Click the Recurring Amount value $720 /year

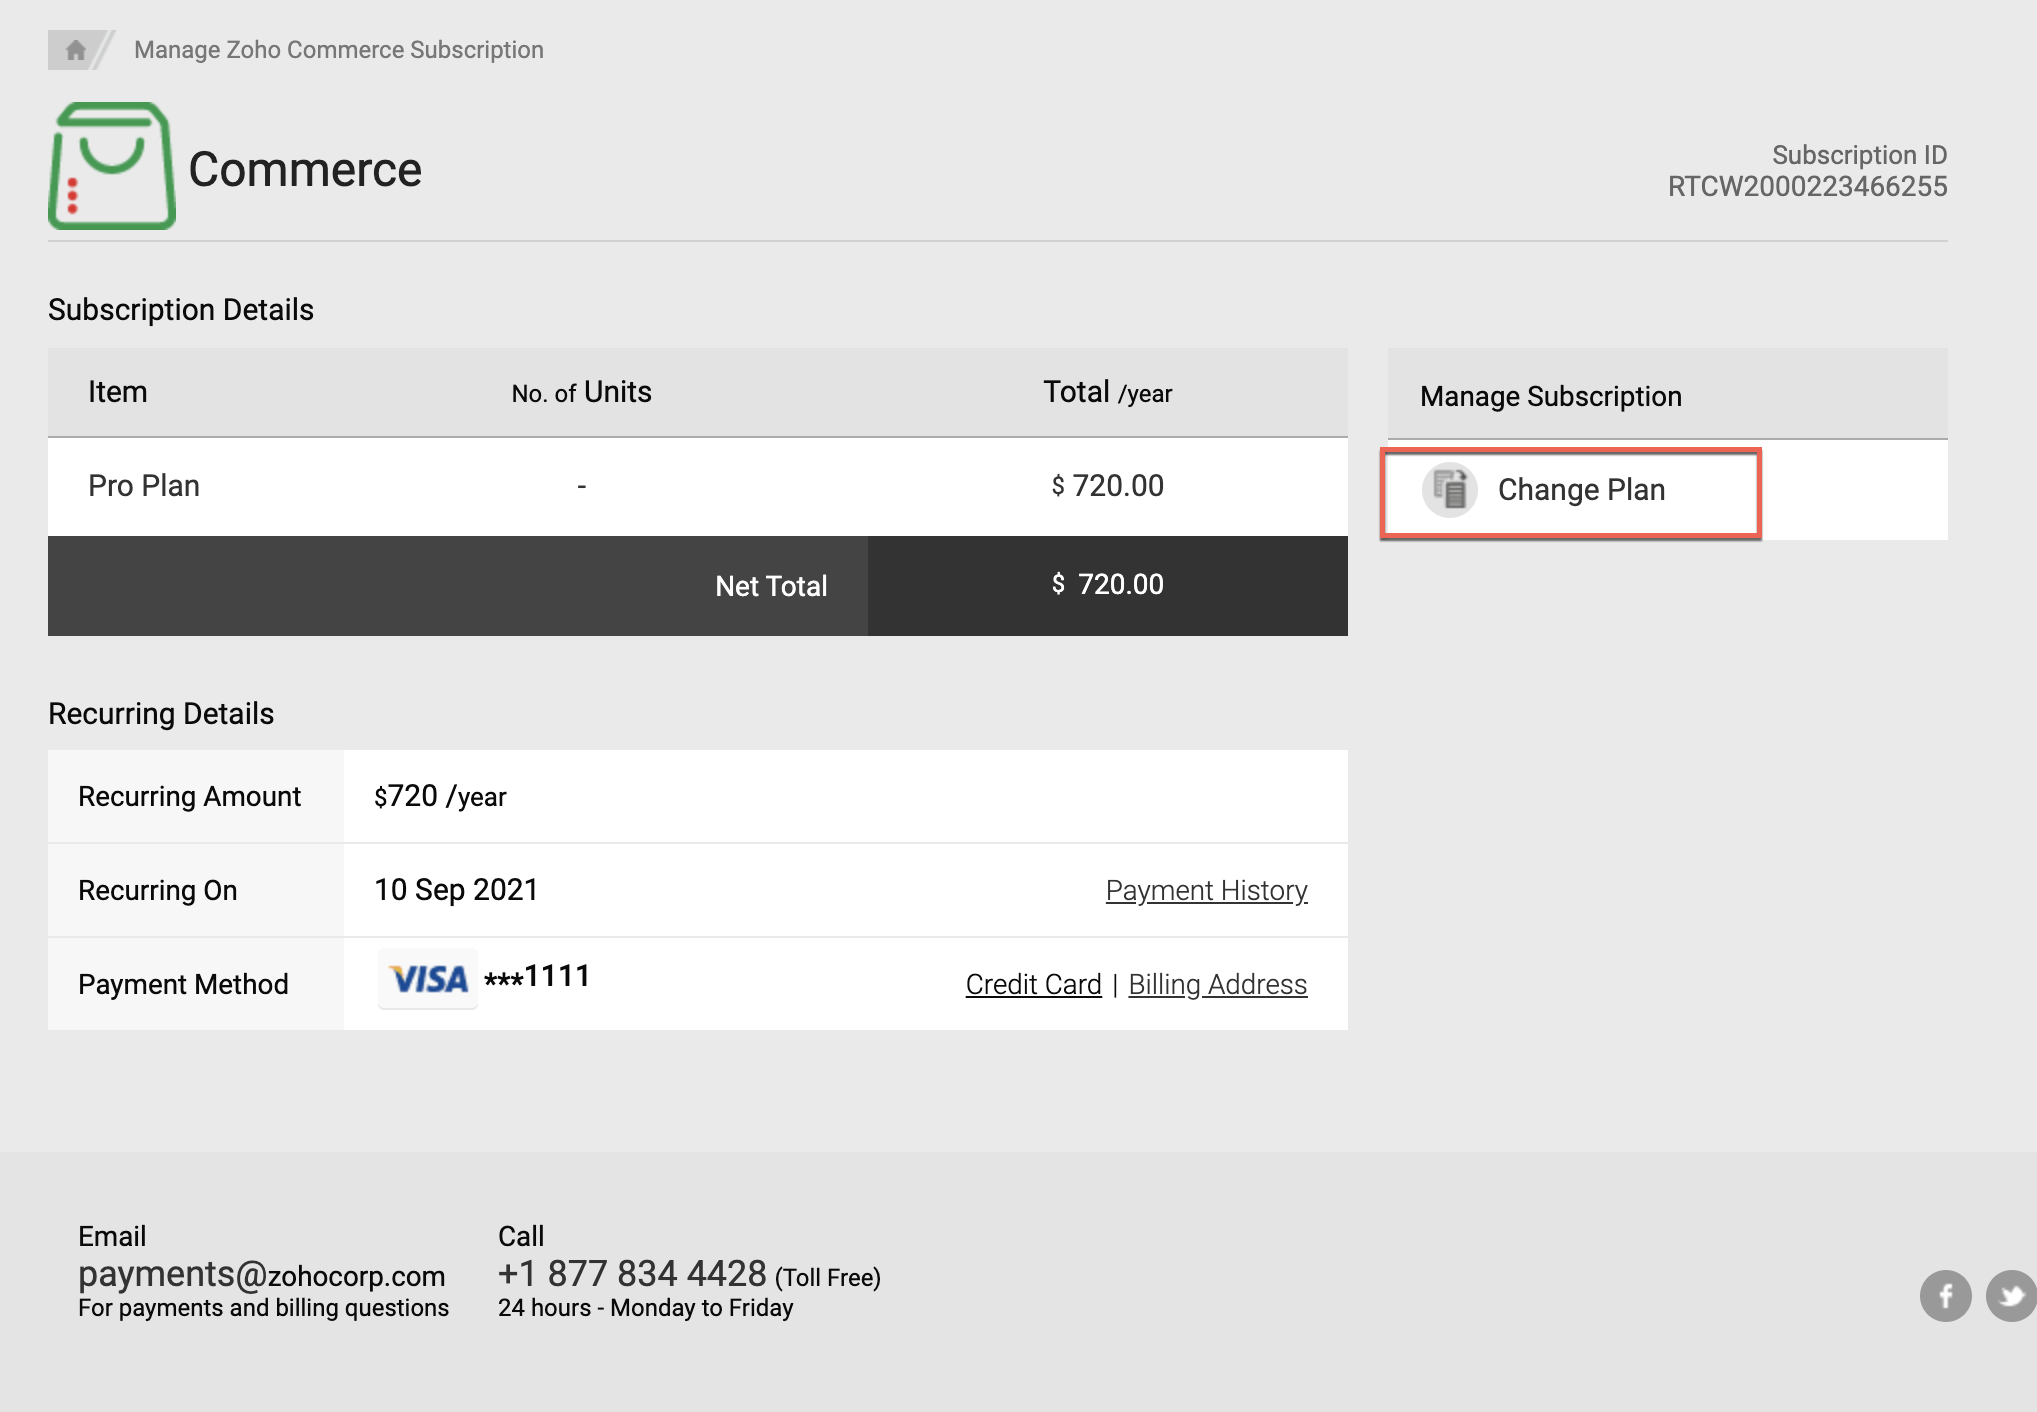click(x=440, y=796)
